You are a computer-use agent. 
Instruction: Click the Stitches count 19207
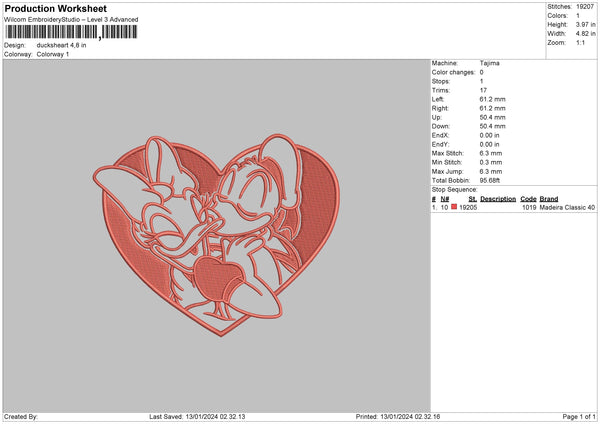coord(586,6)
